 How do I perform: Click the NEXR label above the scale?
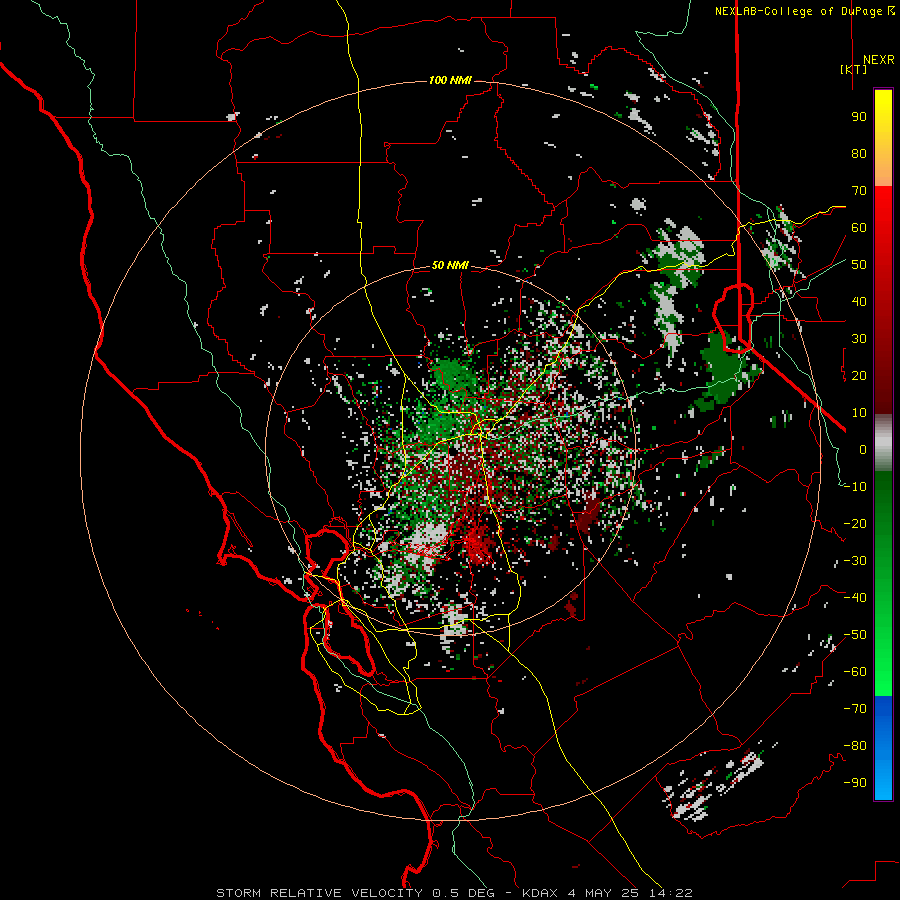tap(878, 60)
